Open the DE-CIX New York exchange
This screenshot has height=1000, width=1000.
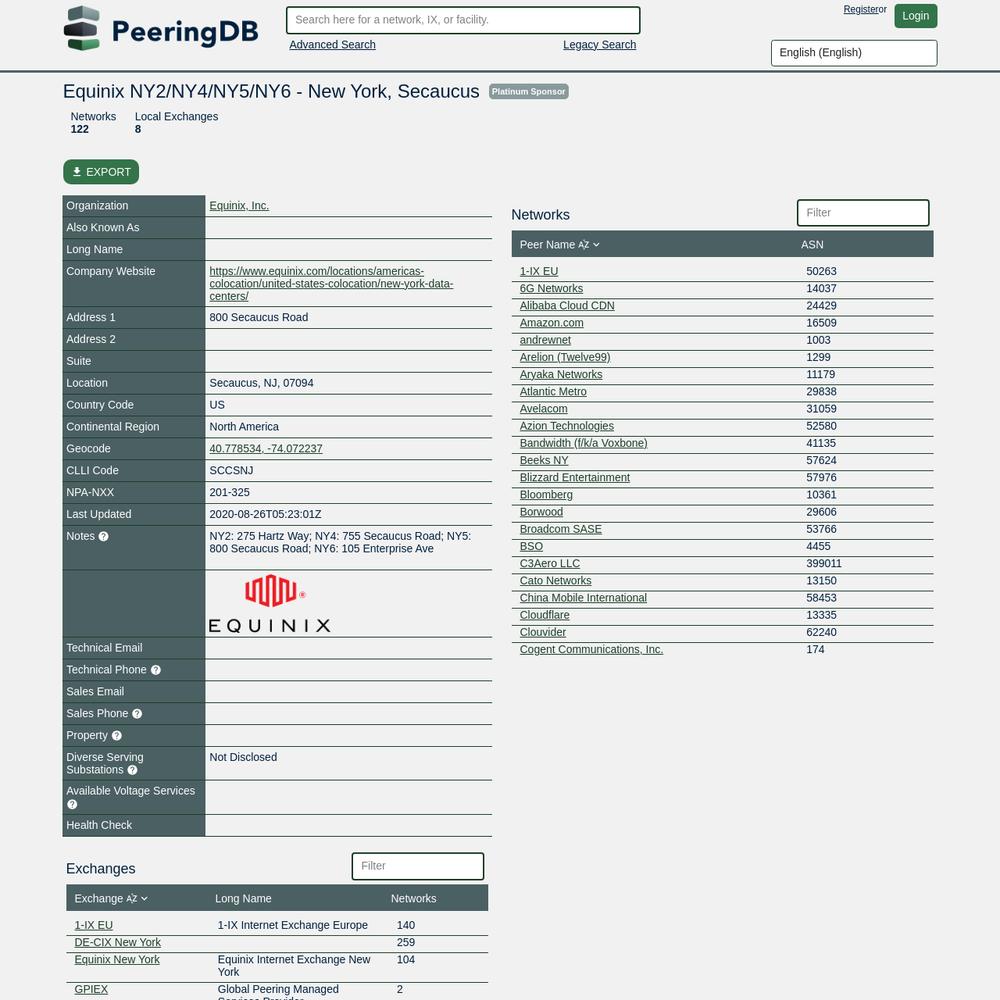117,943
